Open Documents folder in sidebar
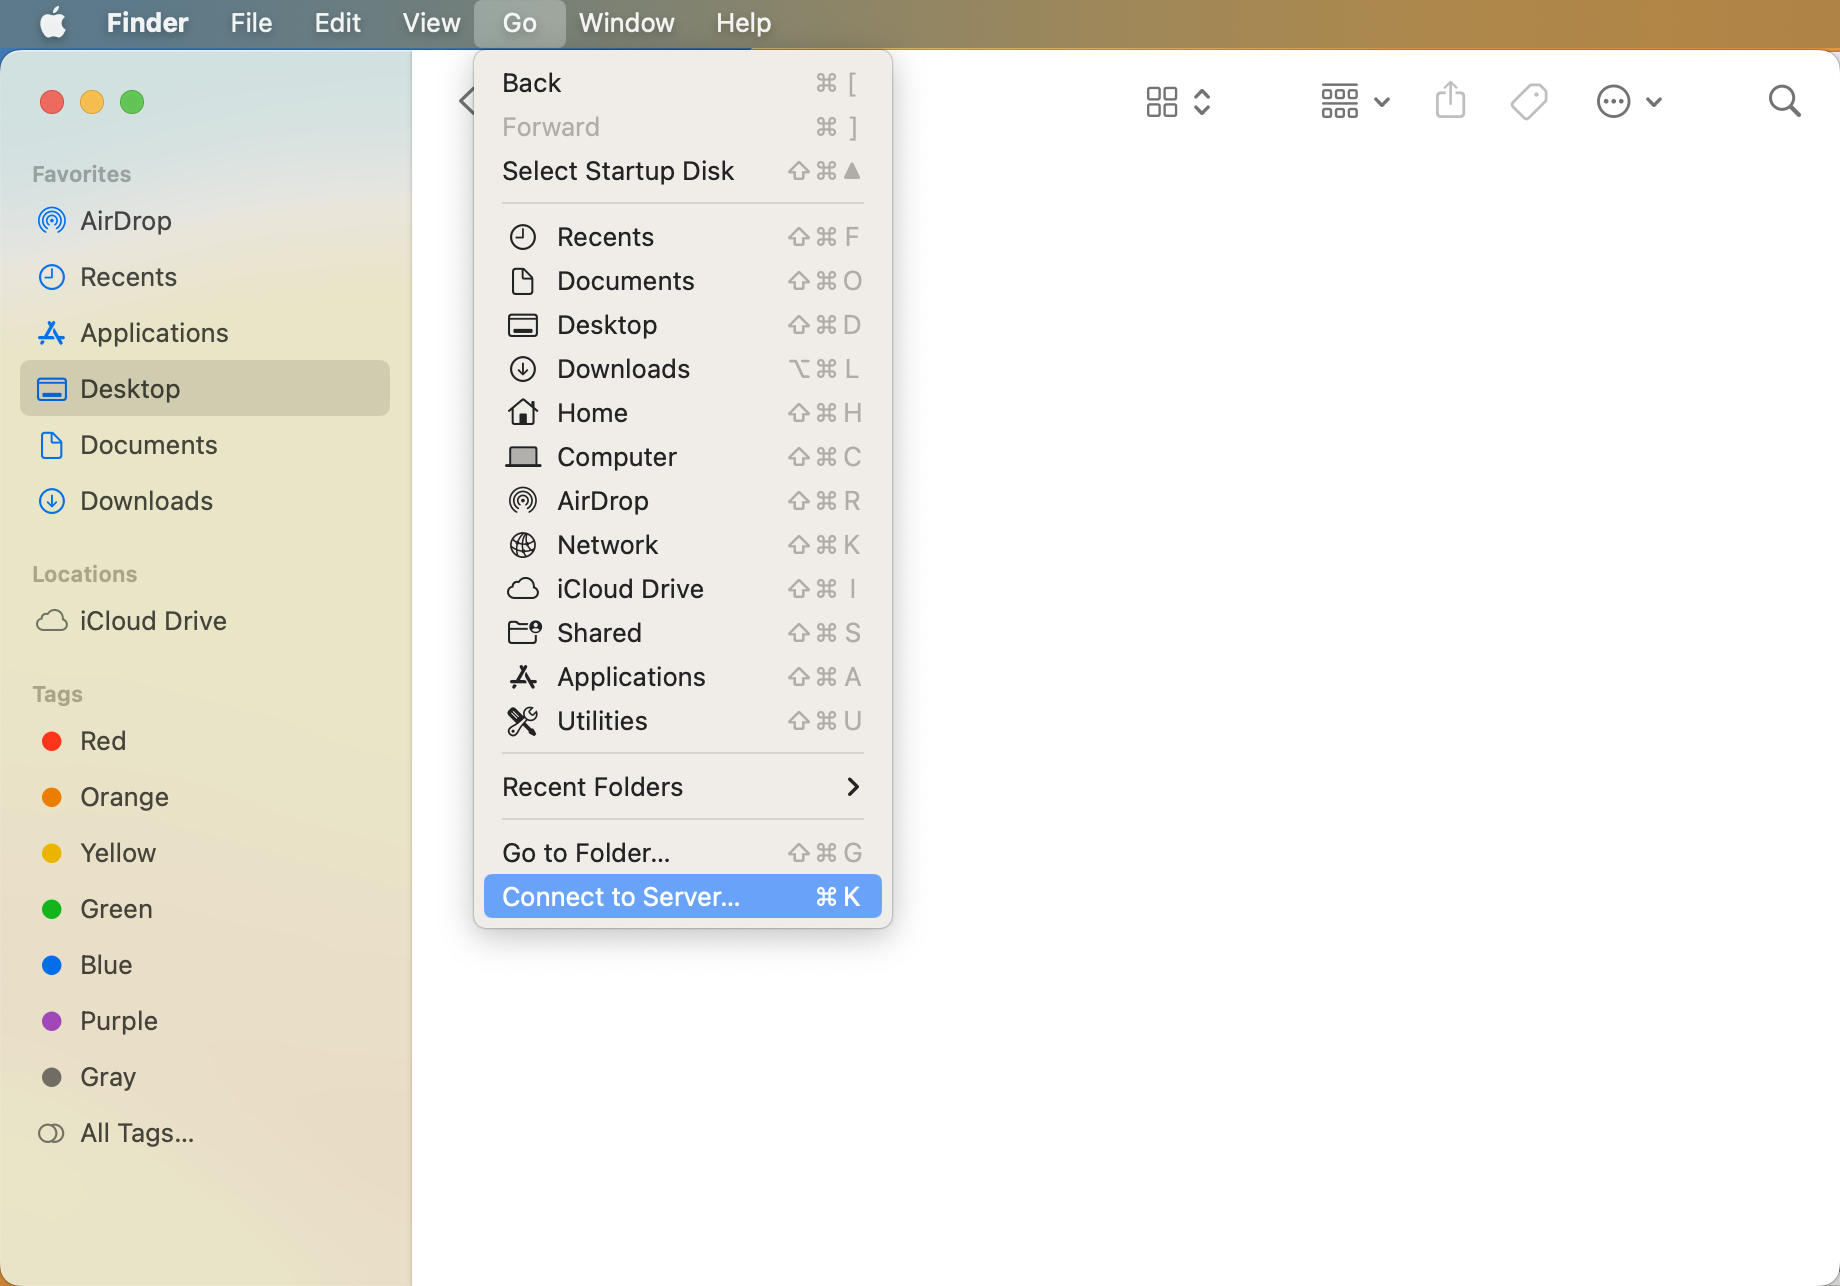 (x=148, y=445)
